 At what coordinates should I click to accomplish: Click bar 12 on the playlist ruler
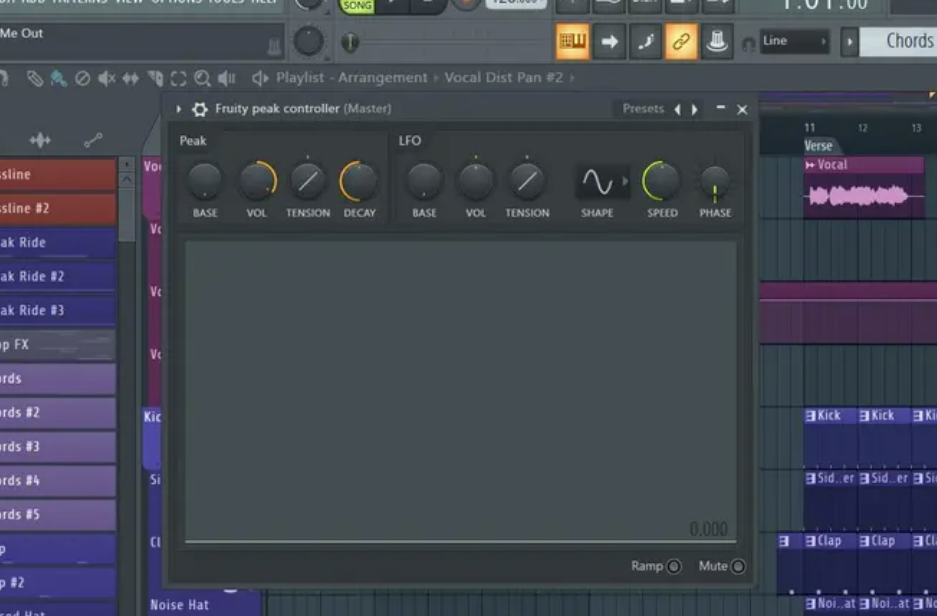tap(862, 128)
